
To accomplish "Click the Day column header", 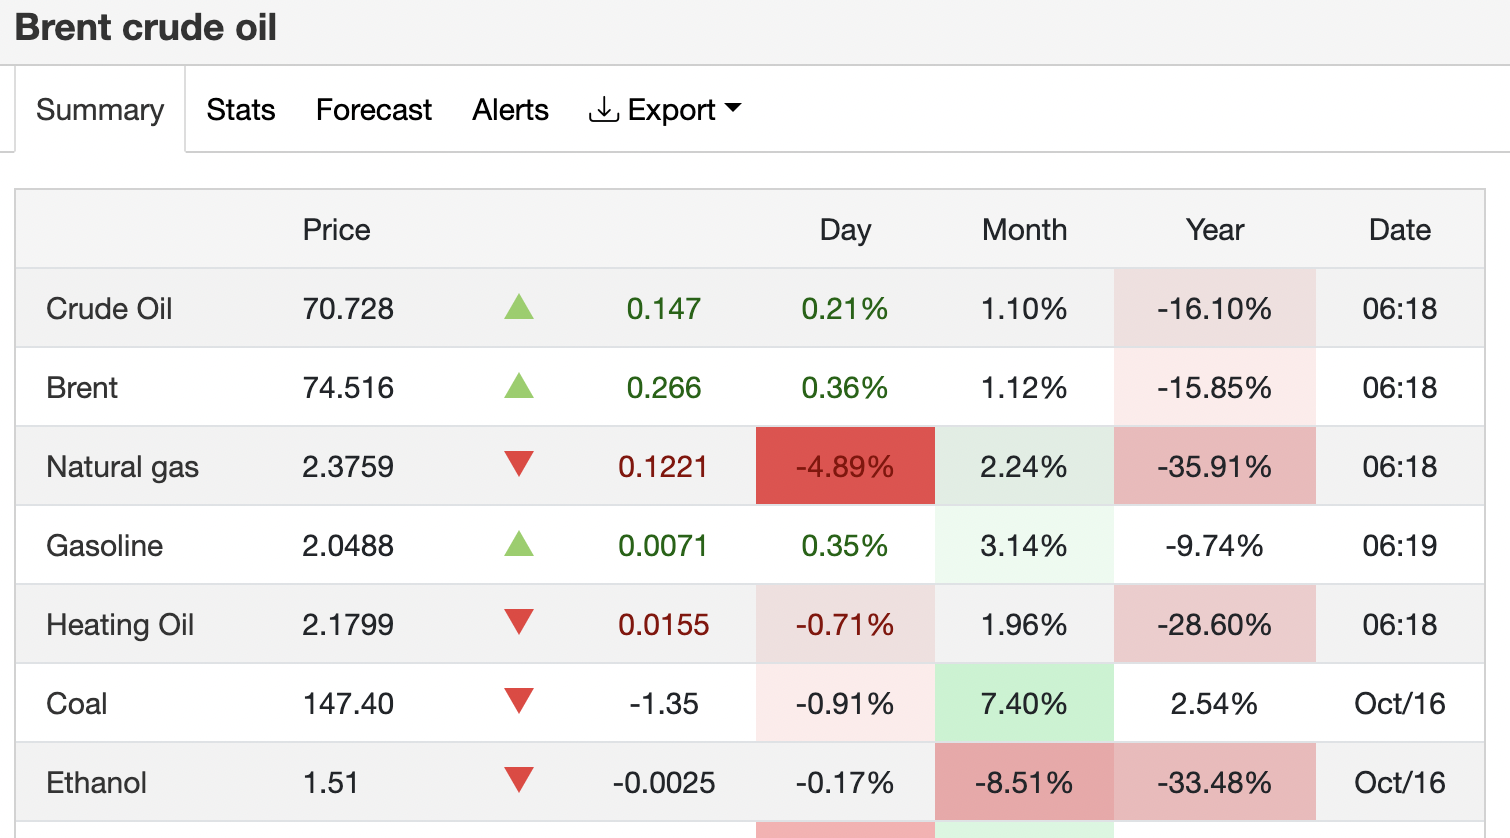I will coord(845,230).
